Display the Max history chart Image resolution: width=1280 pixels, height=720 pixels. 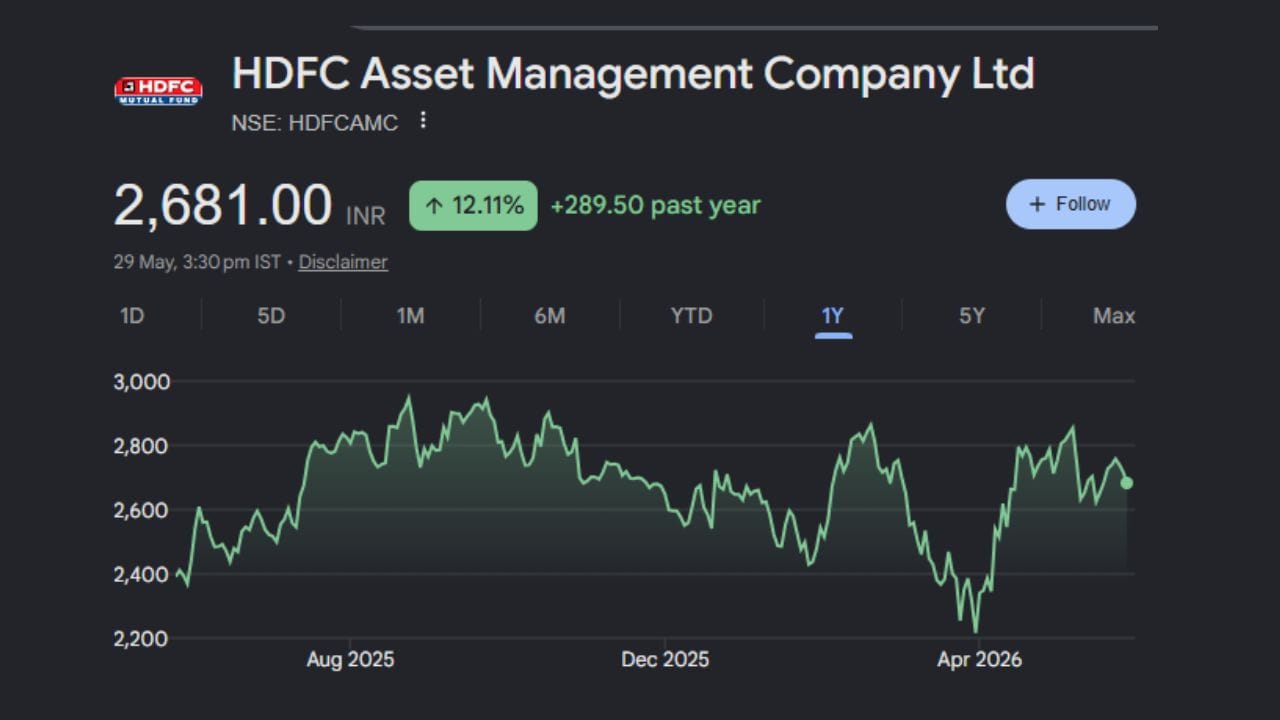coord(1114,316)
